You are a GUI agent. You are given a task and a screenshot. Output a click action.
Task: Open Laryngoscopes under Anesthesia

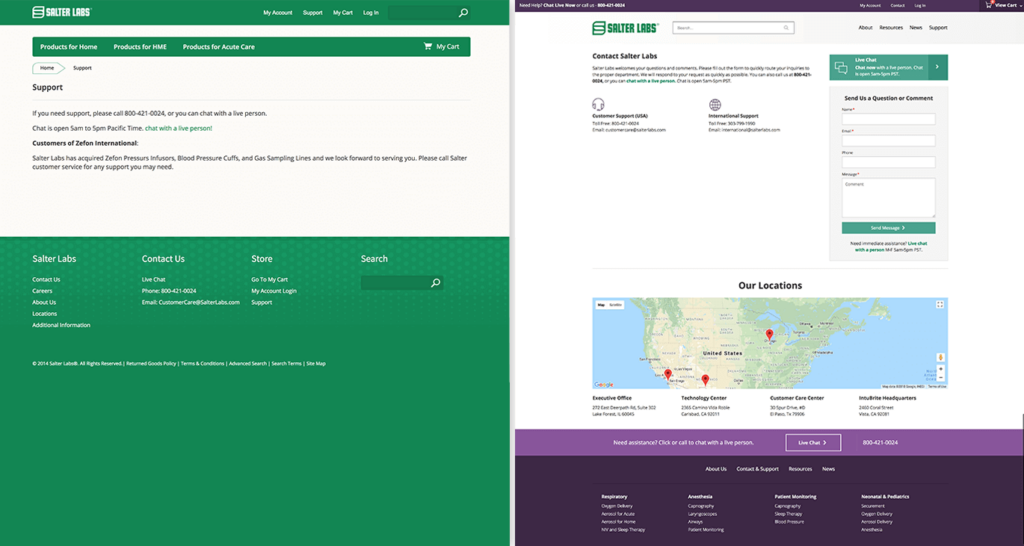coord(702,514)
